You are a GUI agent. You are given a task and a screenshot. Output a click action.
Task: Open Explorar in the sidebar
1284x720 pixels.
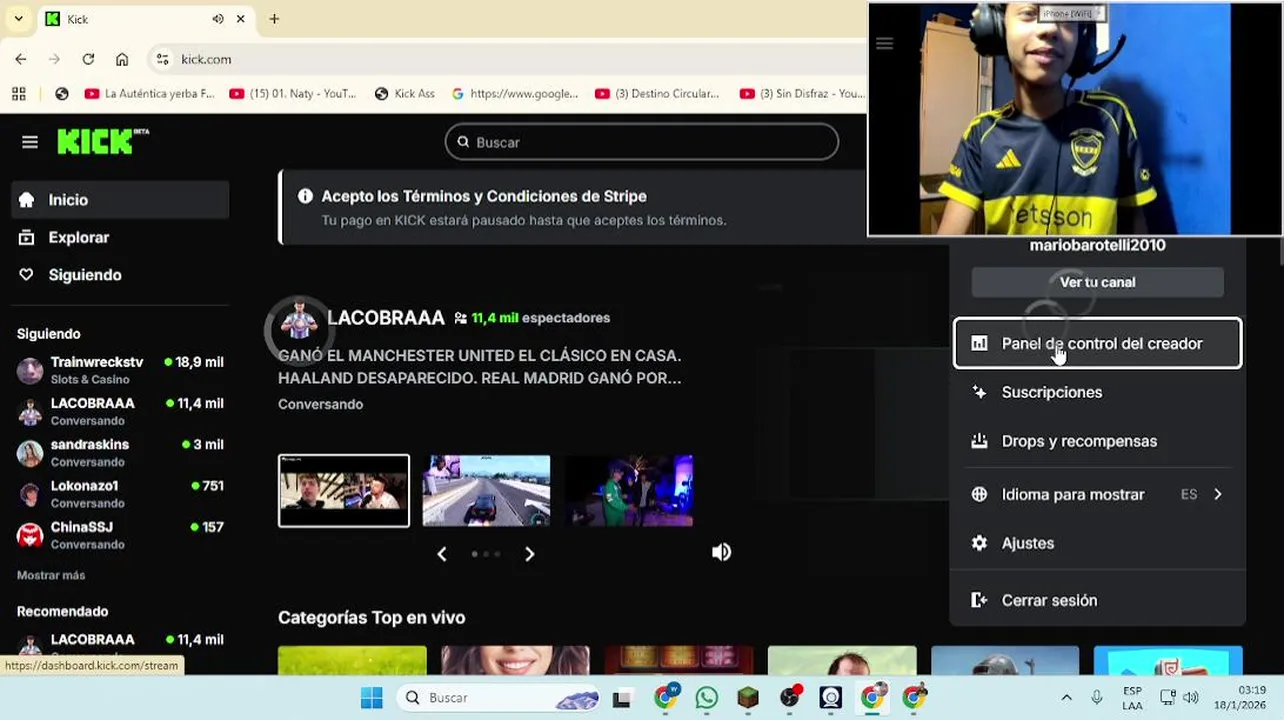[x=120, y=237]
